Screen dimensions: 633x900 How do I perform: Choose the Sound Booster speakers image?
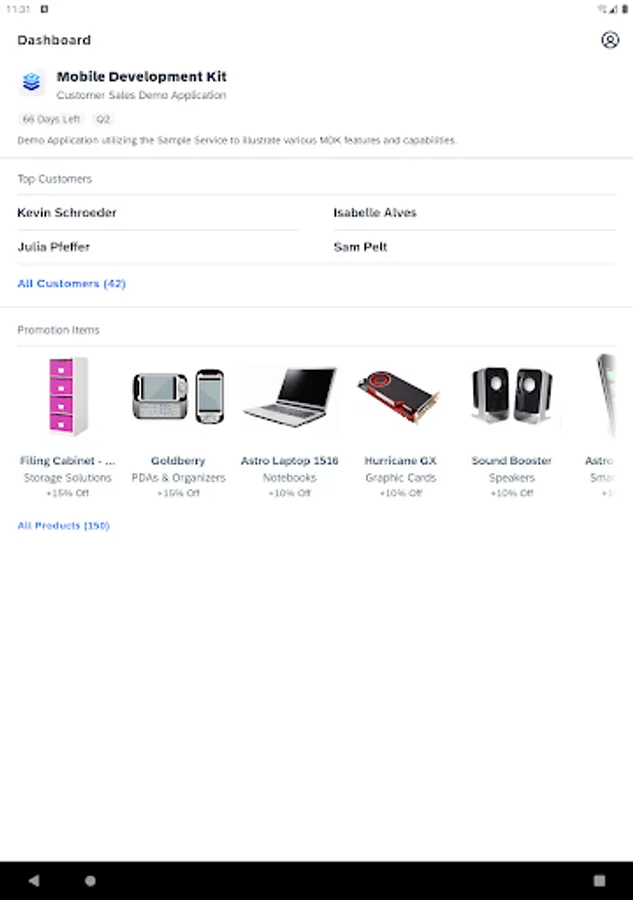(x=511, y=395)
